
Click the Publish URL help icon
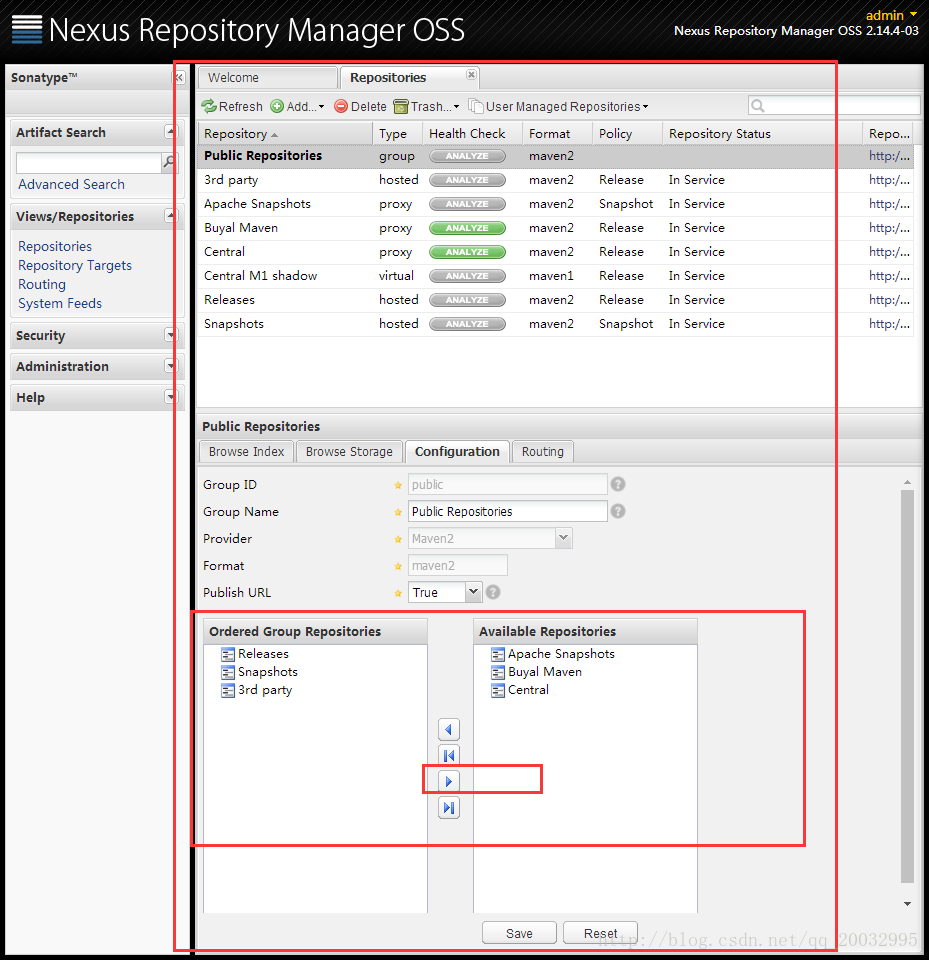pos(493,592)
